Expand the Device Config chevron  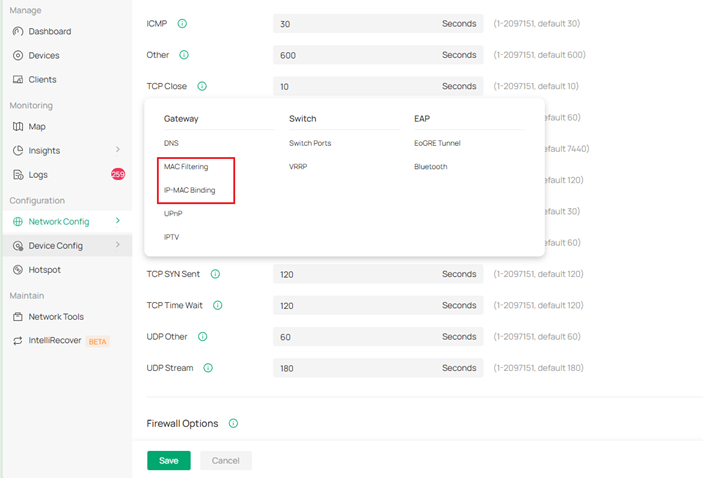117,245
